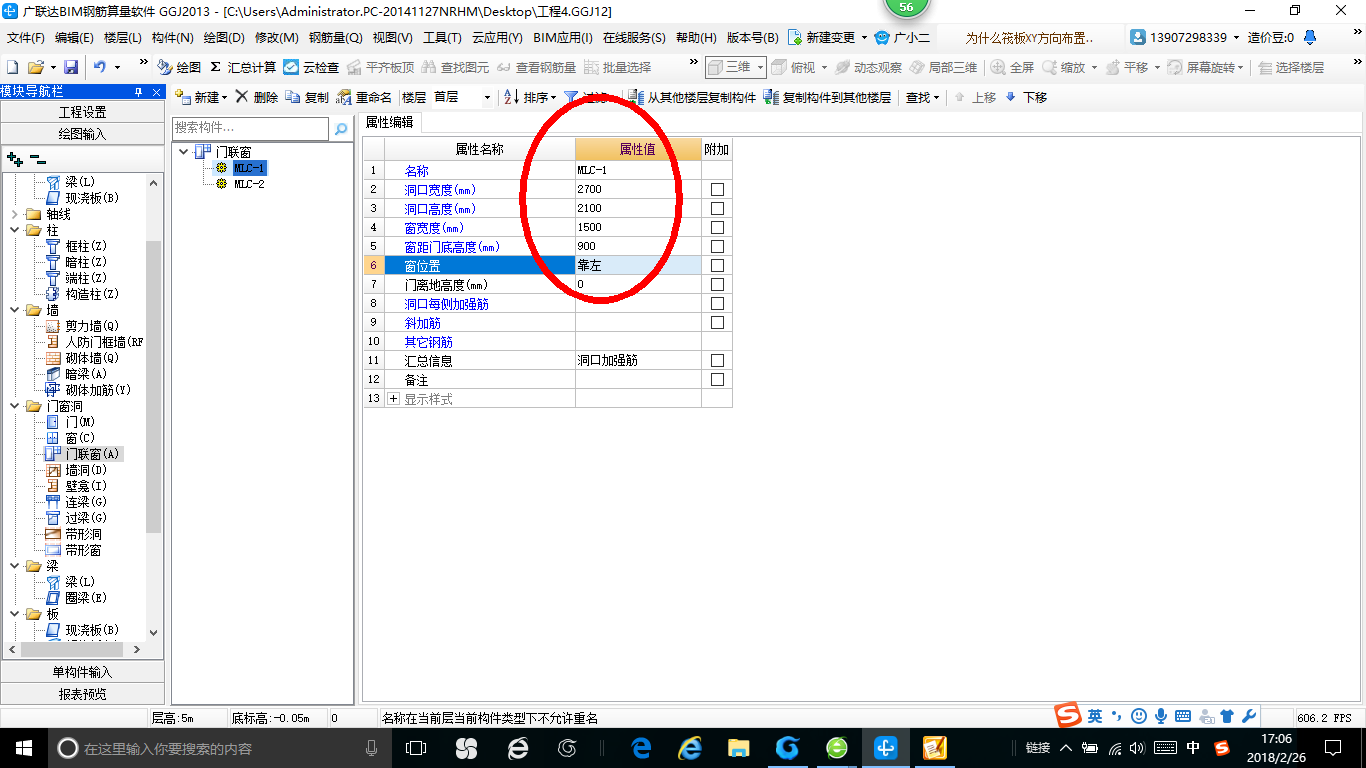1366x768 pixels.
Task: Click 复制构件到其他楼层 button
Action: [x=827, y=97]
